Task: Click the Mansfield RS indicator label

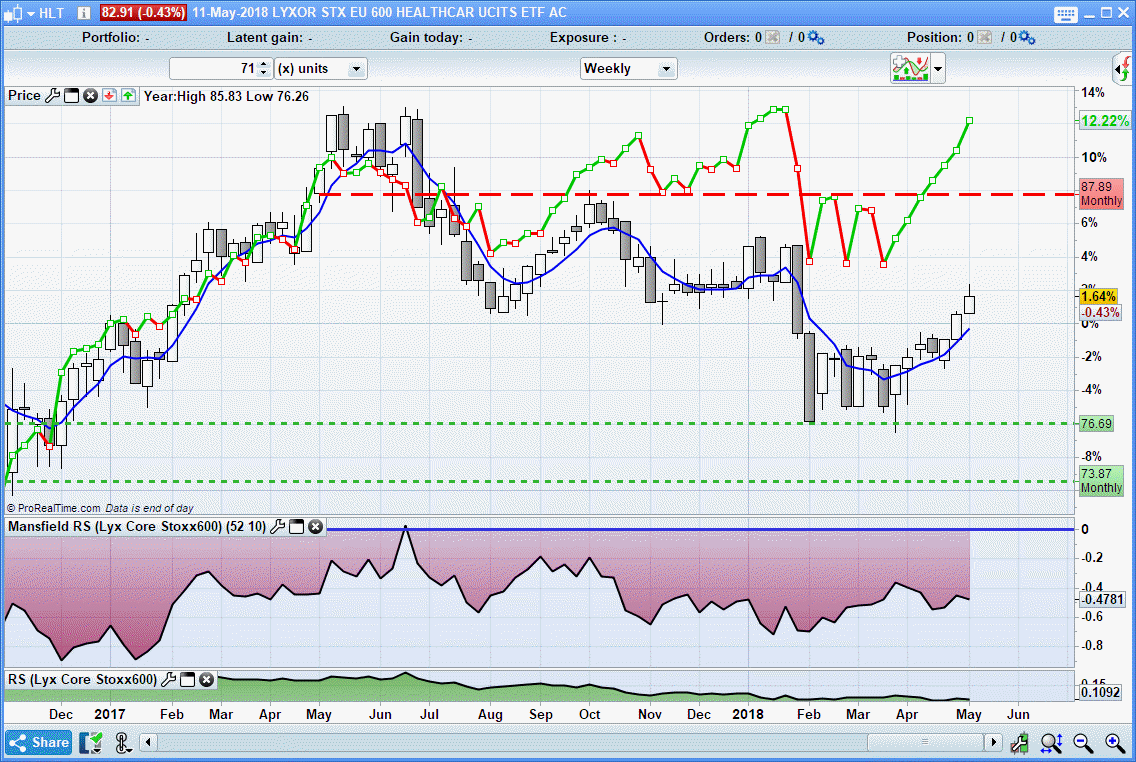Action: click(x=137, y=527)
